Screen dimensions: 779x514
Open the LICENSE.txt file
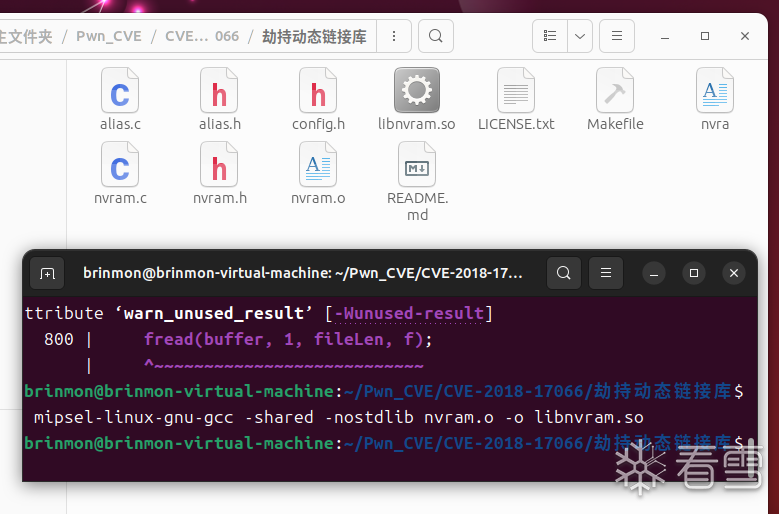click(516, 100)
